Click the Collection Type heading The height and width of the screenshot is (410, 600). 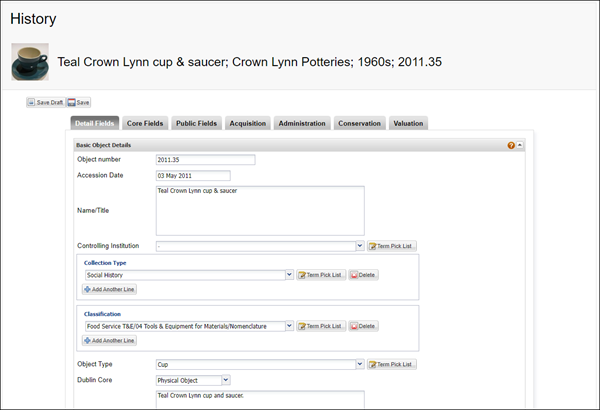click(x=105, y=263)
